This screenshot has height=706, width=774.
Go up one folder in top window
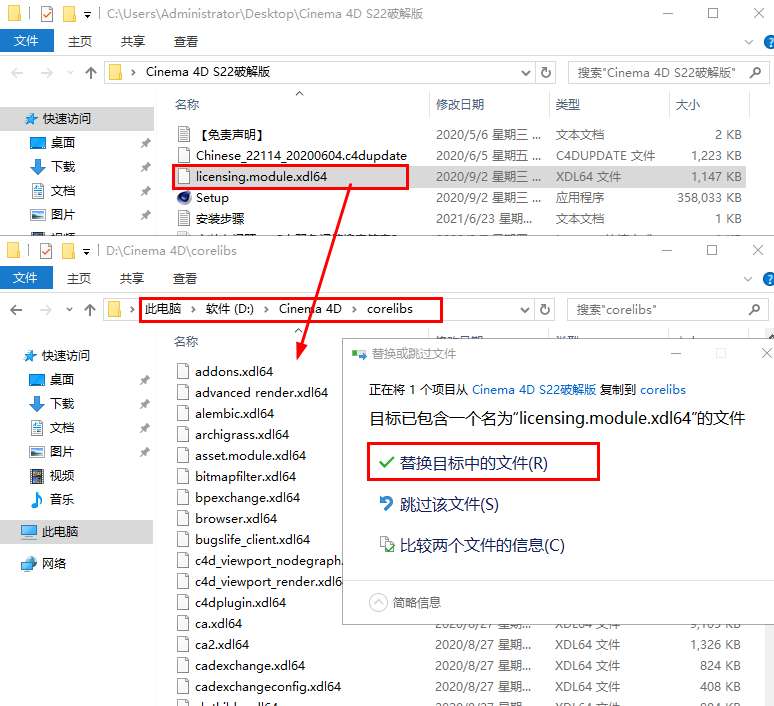click(91, 73)
